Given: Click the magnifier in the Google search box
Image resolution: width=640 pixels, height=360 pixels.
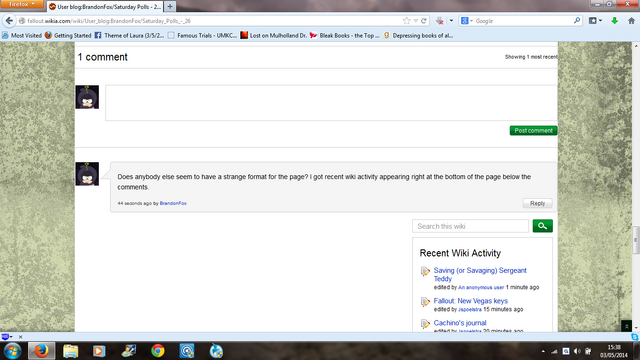Looking at the screenshot, I should tap(577, 20).
